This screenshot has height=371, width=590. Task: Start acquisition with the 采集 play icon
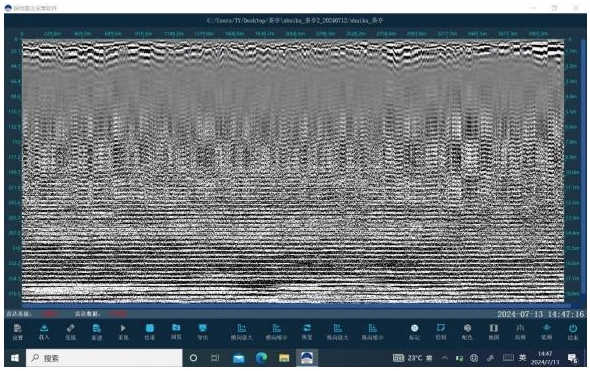(x=123, y=332)
